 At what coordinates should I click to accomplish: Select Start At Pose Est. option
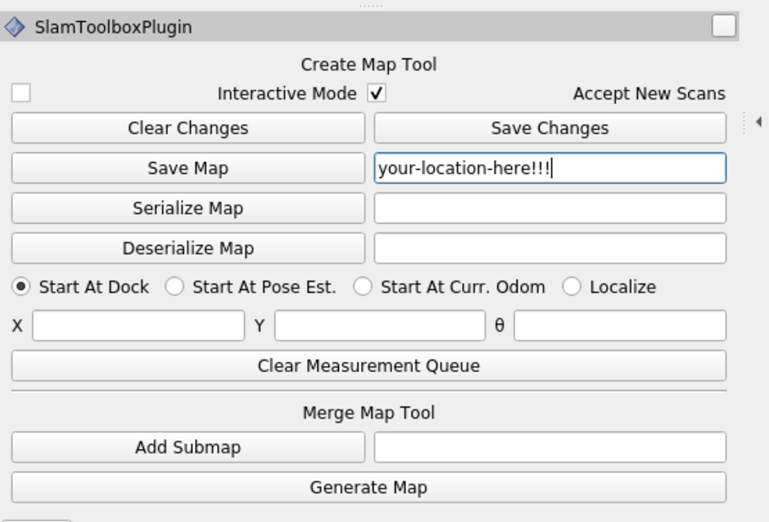tap(175, 287)
